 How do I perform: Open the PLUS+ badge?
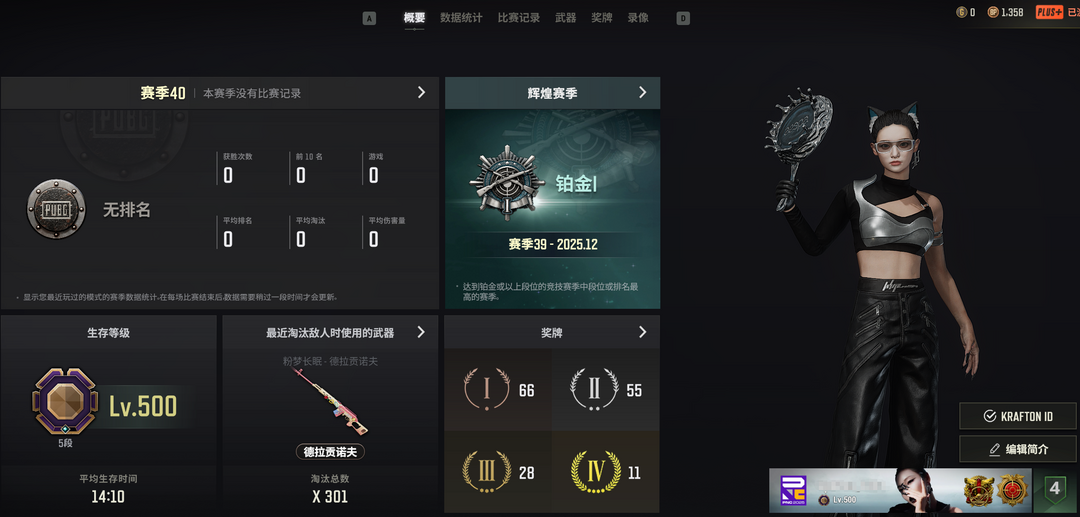tap(1049, 12)
